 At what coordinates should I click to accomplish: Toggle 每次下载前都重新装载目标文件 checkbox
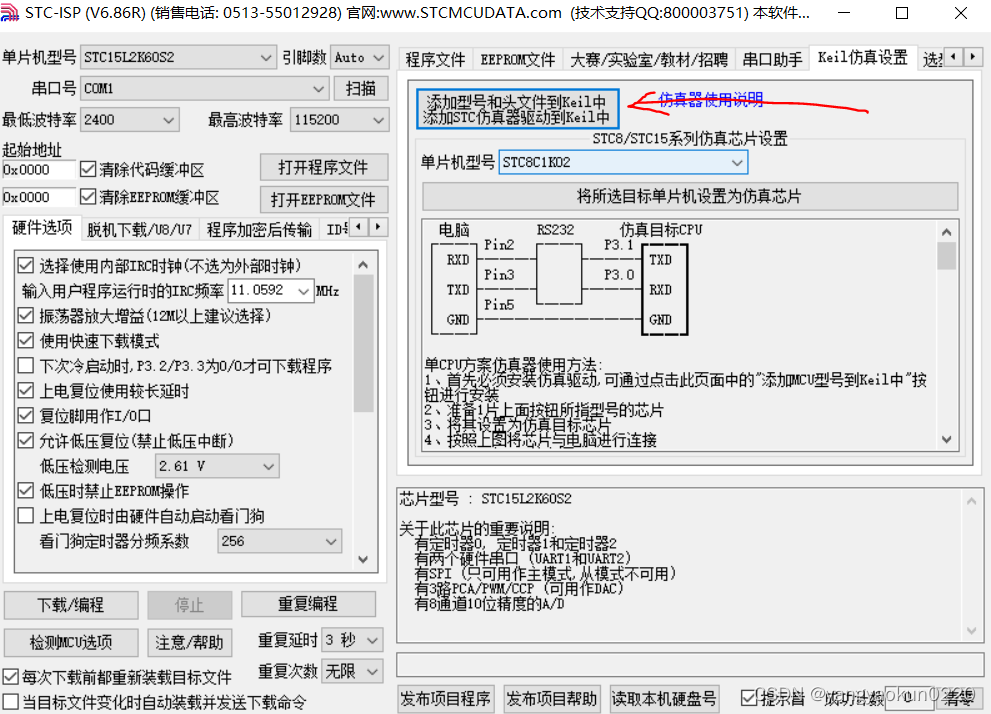tap(11, 677)
